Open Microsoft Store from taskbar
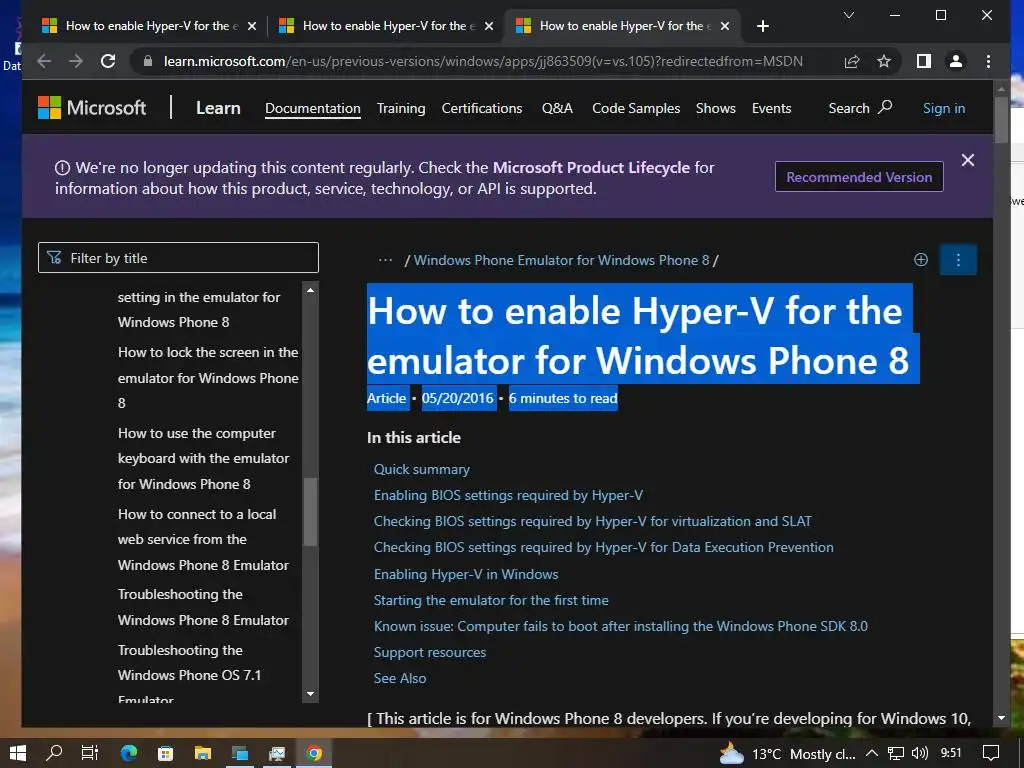1024x768 pixels. pyautogui.click(x=165, y=754)
